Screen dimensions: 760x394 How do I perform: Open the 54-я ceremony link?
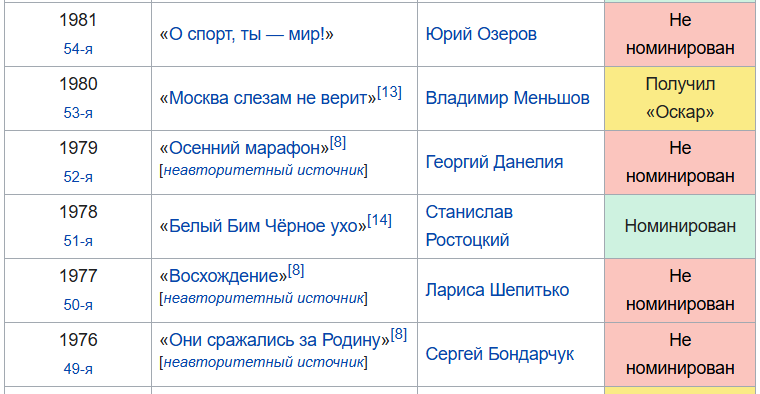point(78,49)
